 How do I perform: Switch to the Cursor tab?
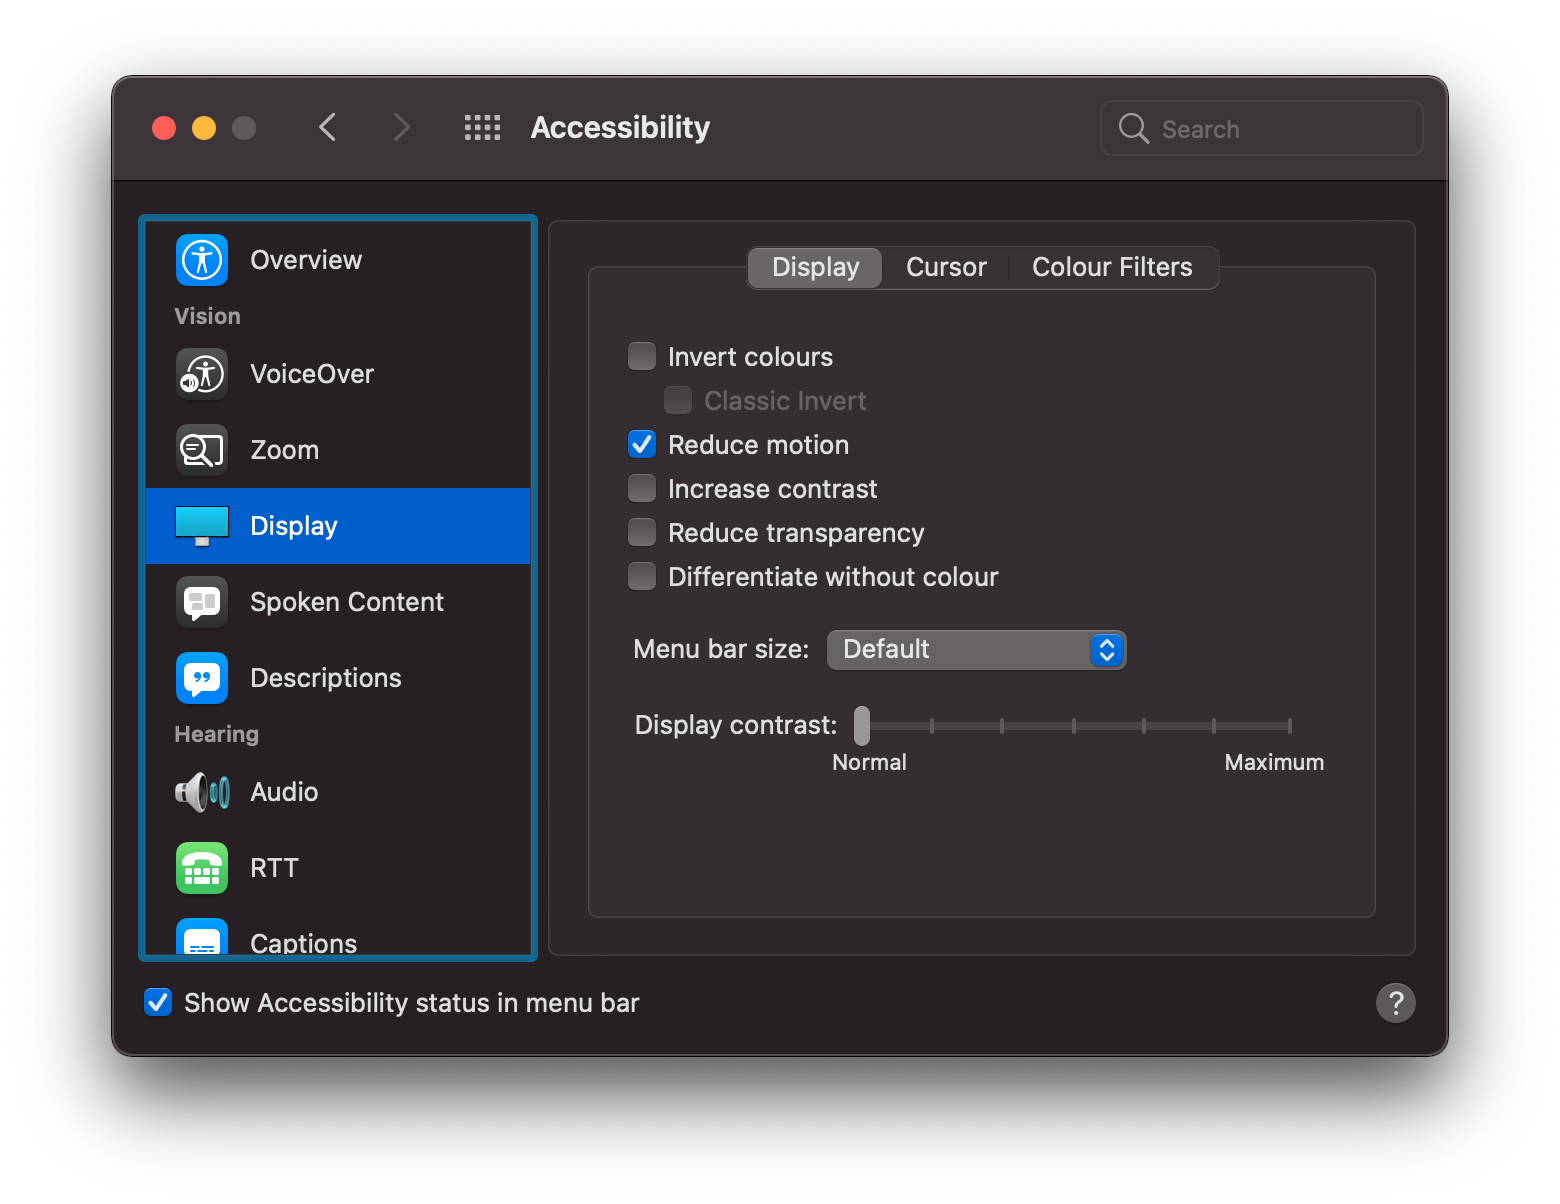pos(945,267)
